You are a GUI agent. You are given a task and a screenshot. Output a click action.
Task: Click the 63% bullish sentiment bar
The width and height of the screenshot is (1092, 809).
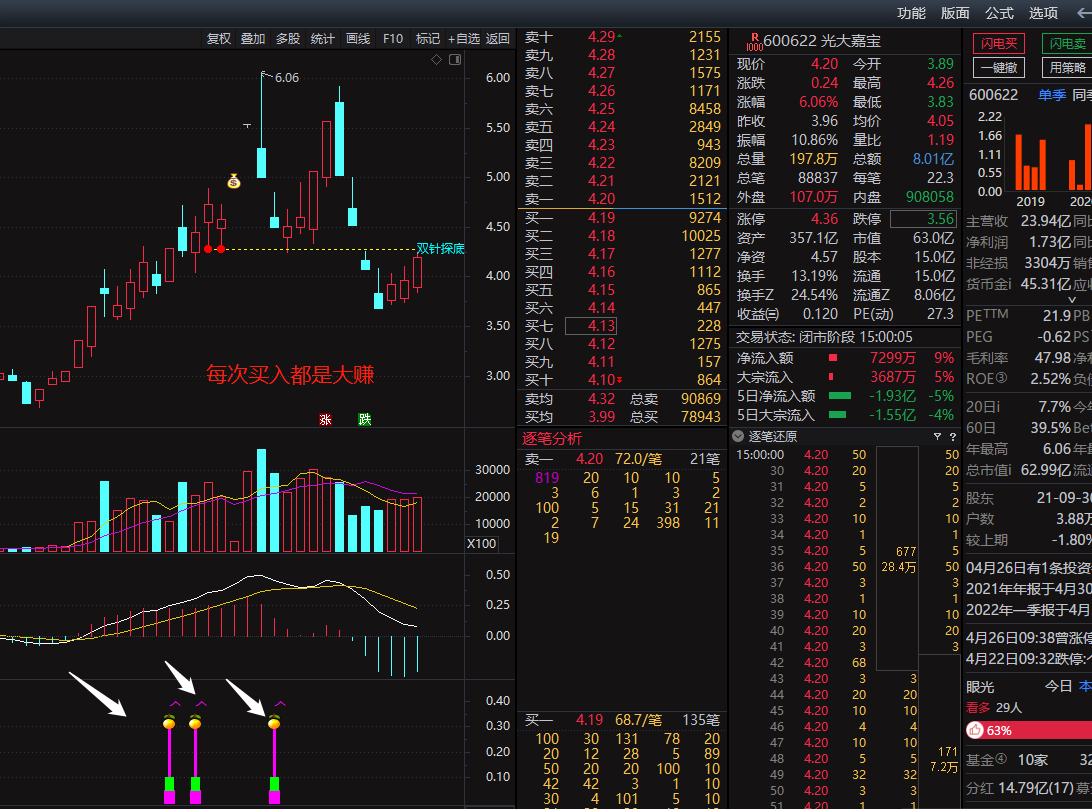(x=1029, y=730)
